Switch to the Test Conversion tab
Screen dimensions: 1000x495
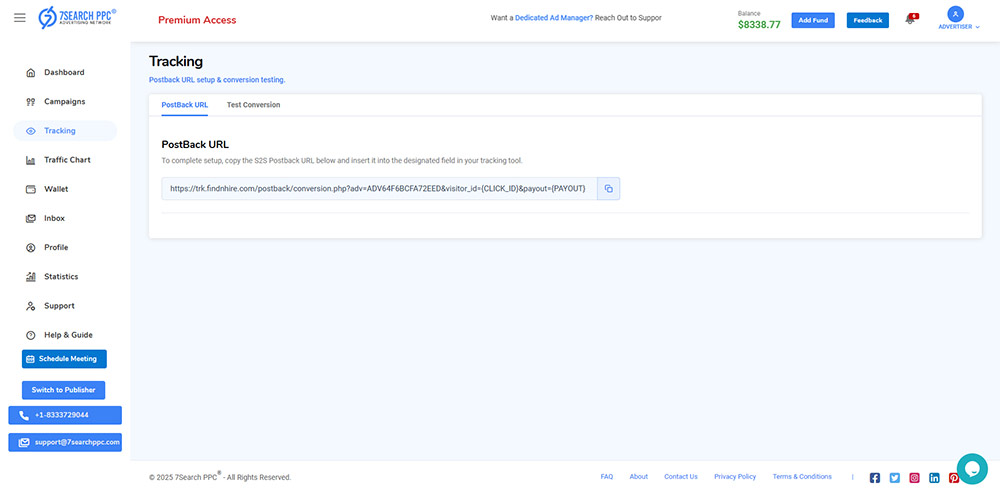click(x=253, y=105)
